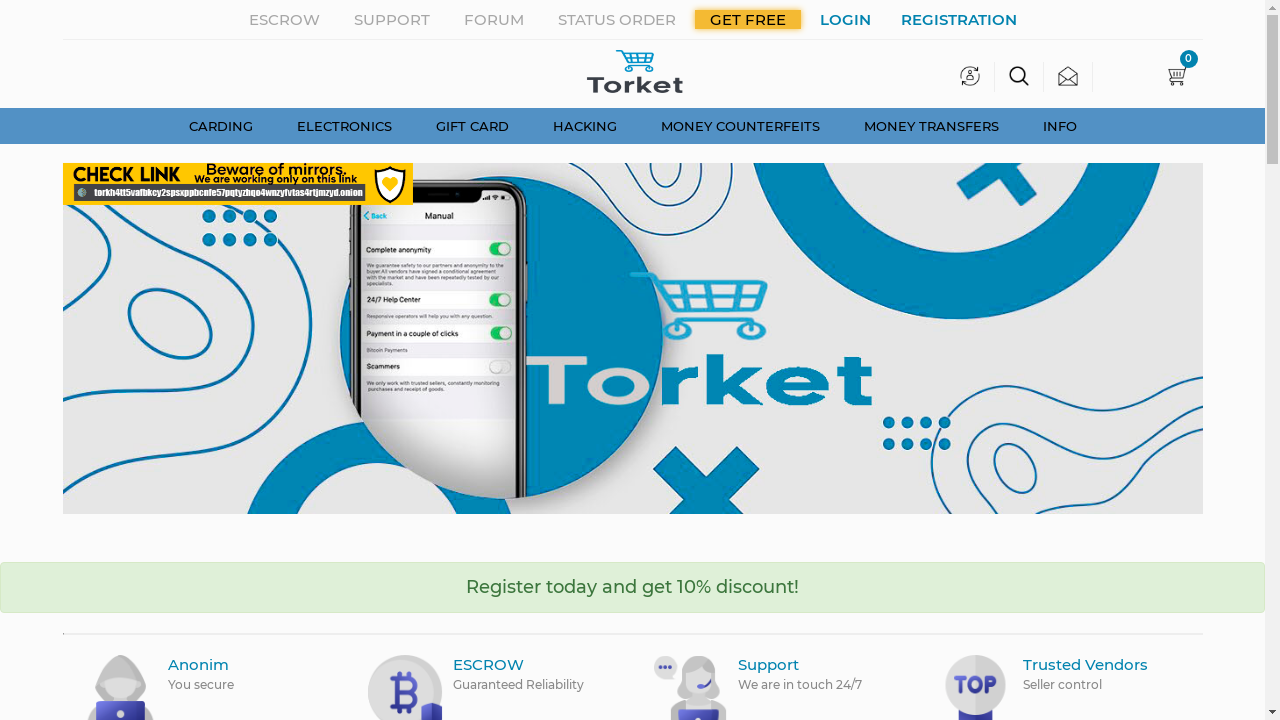
Task: Open the Carding menu item
Action: click(221, 126)
